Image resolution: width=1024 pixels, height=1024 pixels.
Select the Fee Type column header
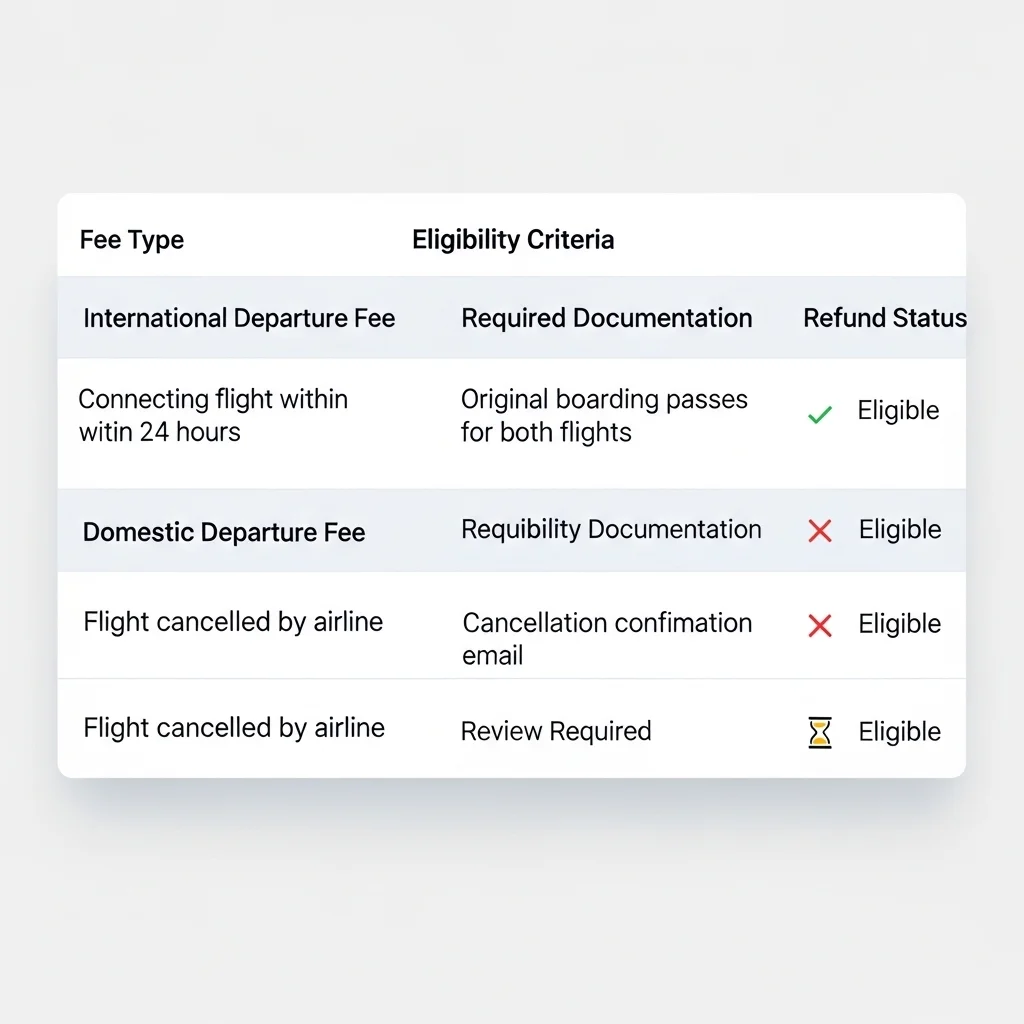click(x=132, y=241)
